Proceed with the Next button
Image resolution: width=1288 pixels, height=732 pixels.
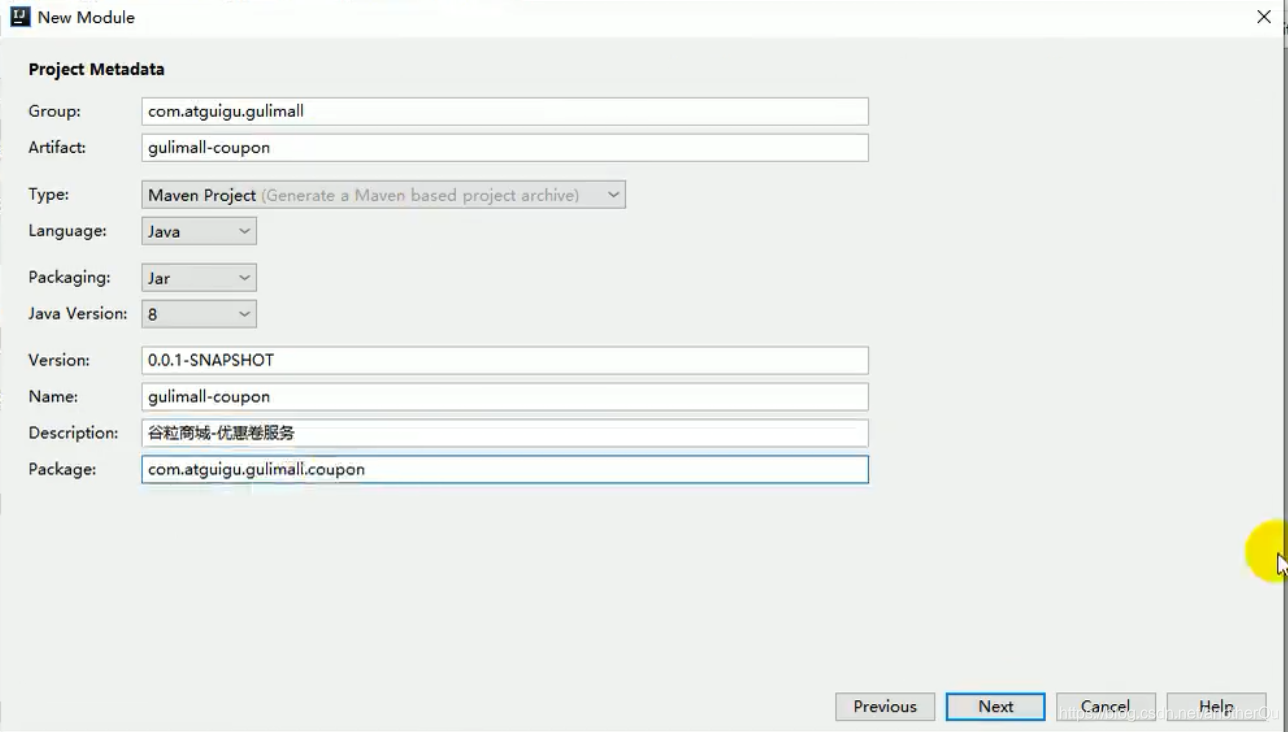[x=996, y=706]
